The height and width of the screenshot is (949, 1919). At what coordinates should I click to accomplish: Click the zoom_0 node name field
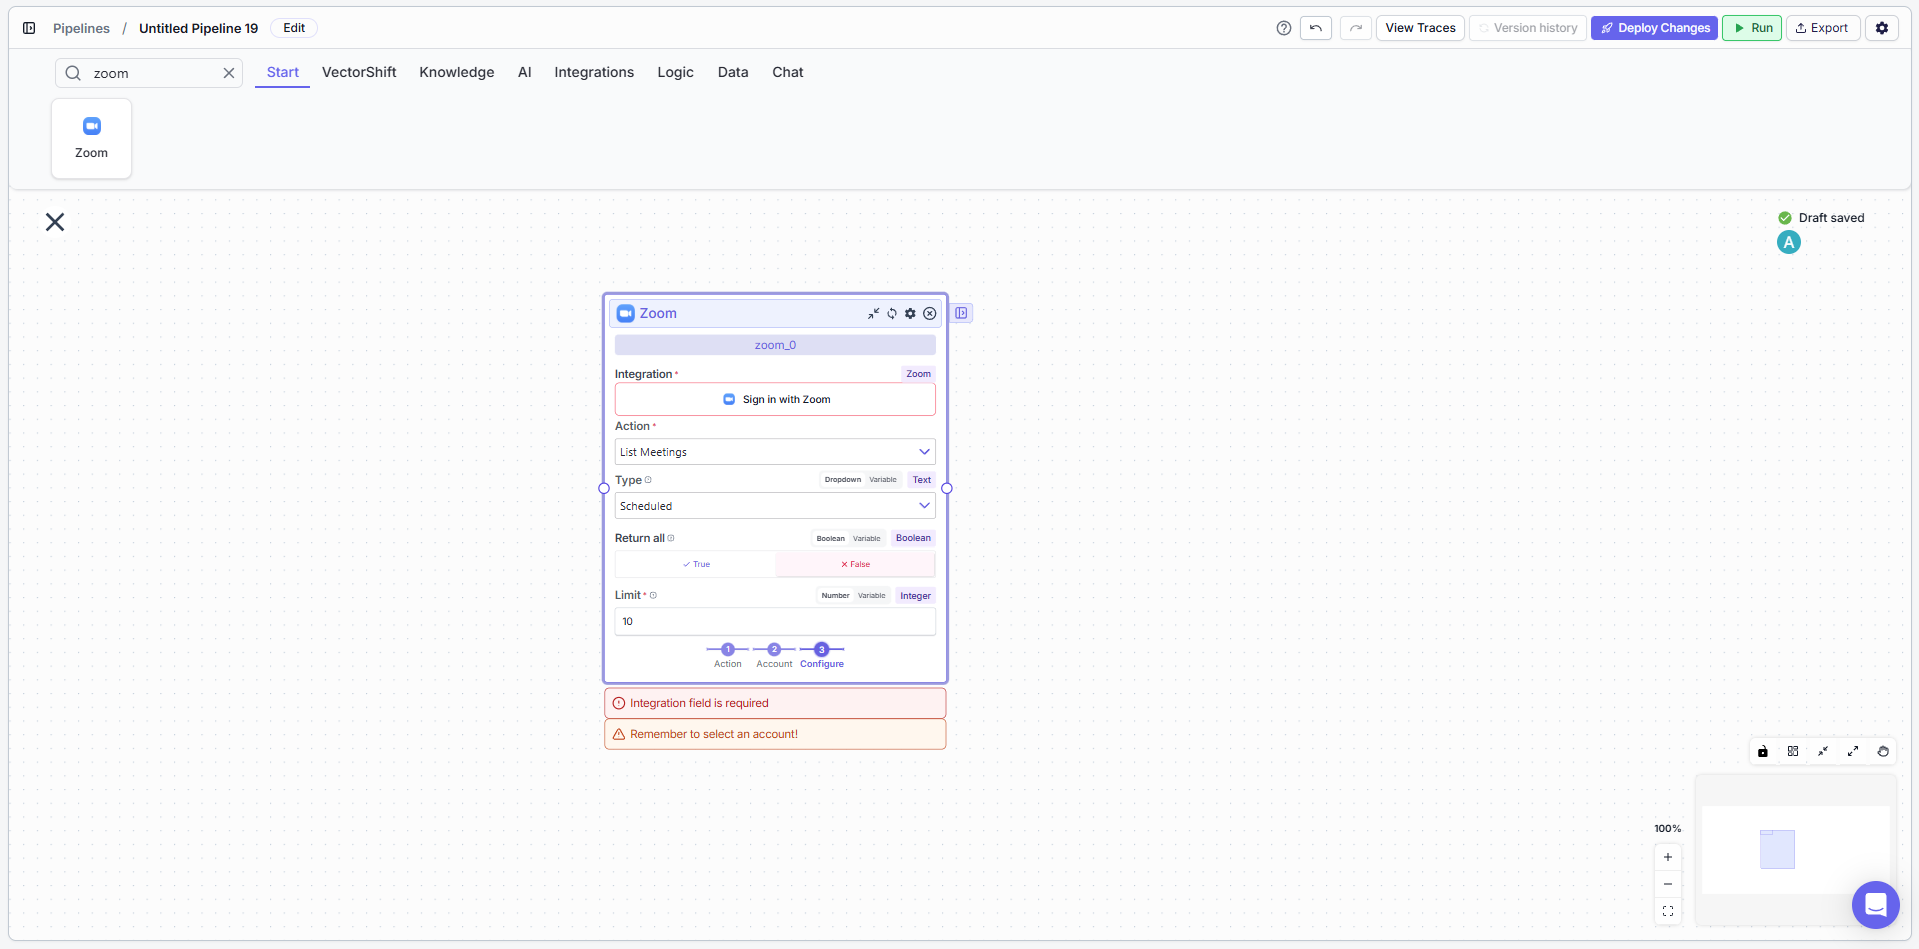pos(775,345)
